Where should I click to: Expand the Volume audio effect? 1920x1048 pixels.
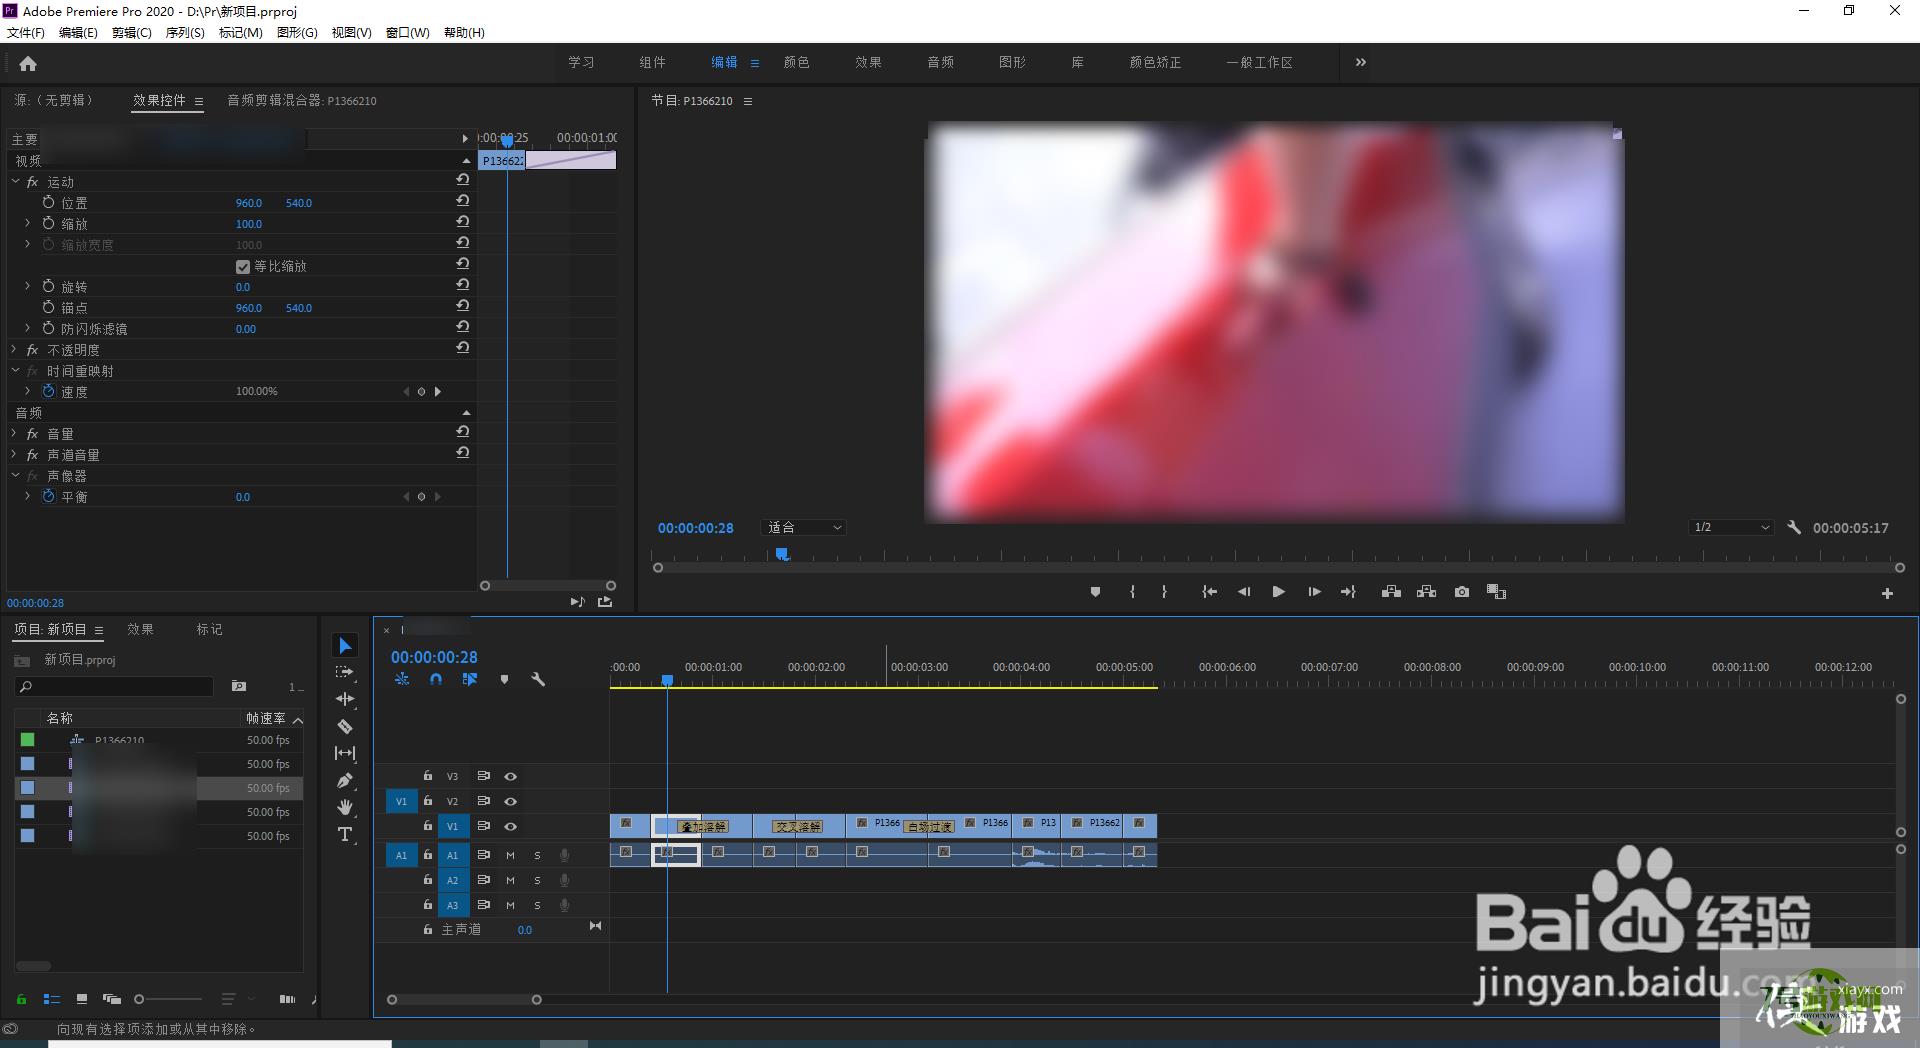14,434
